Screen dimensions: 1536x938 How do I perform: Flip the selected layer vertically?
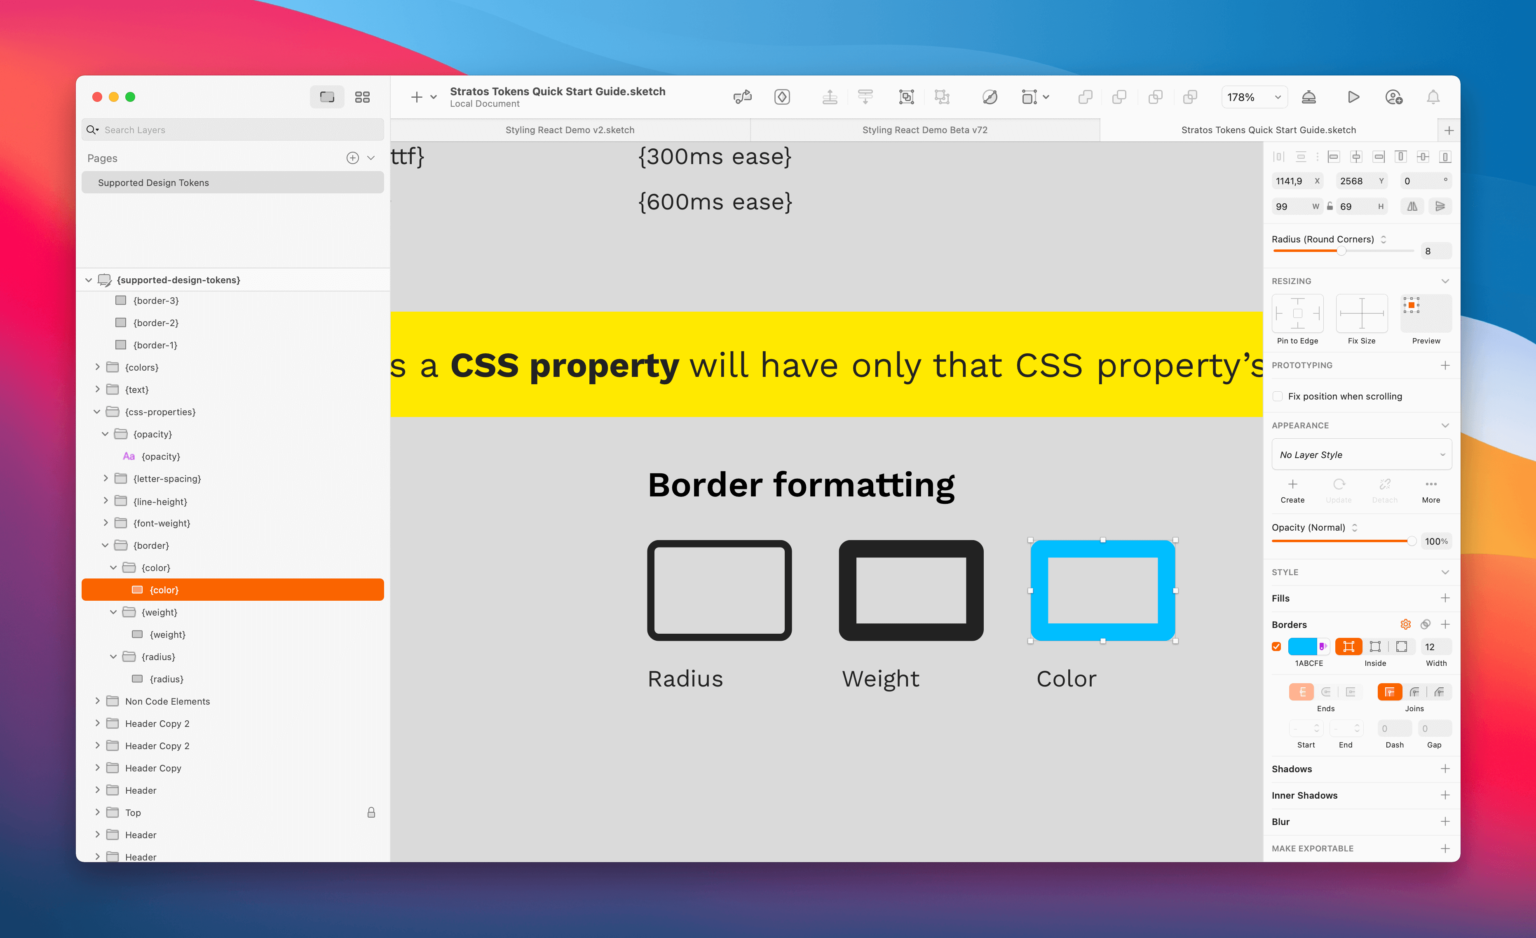coord(1440,206)
